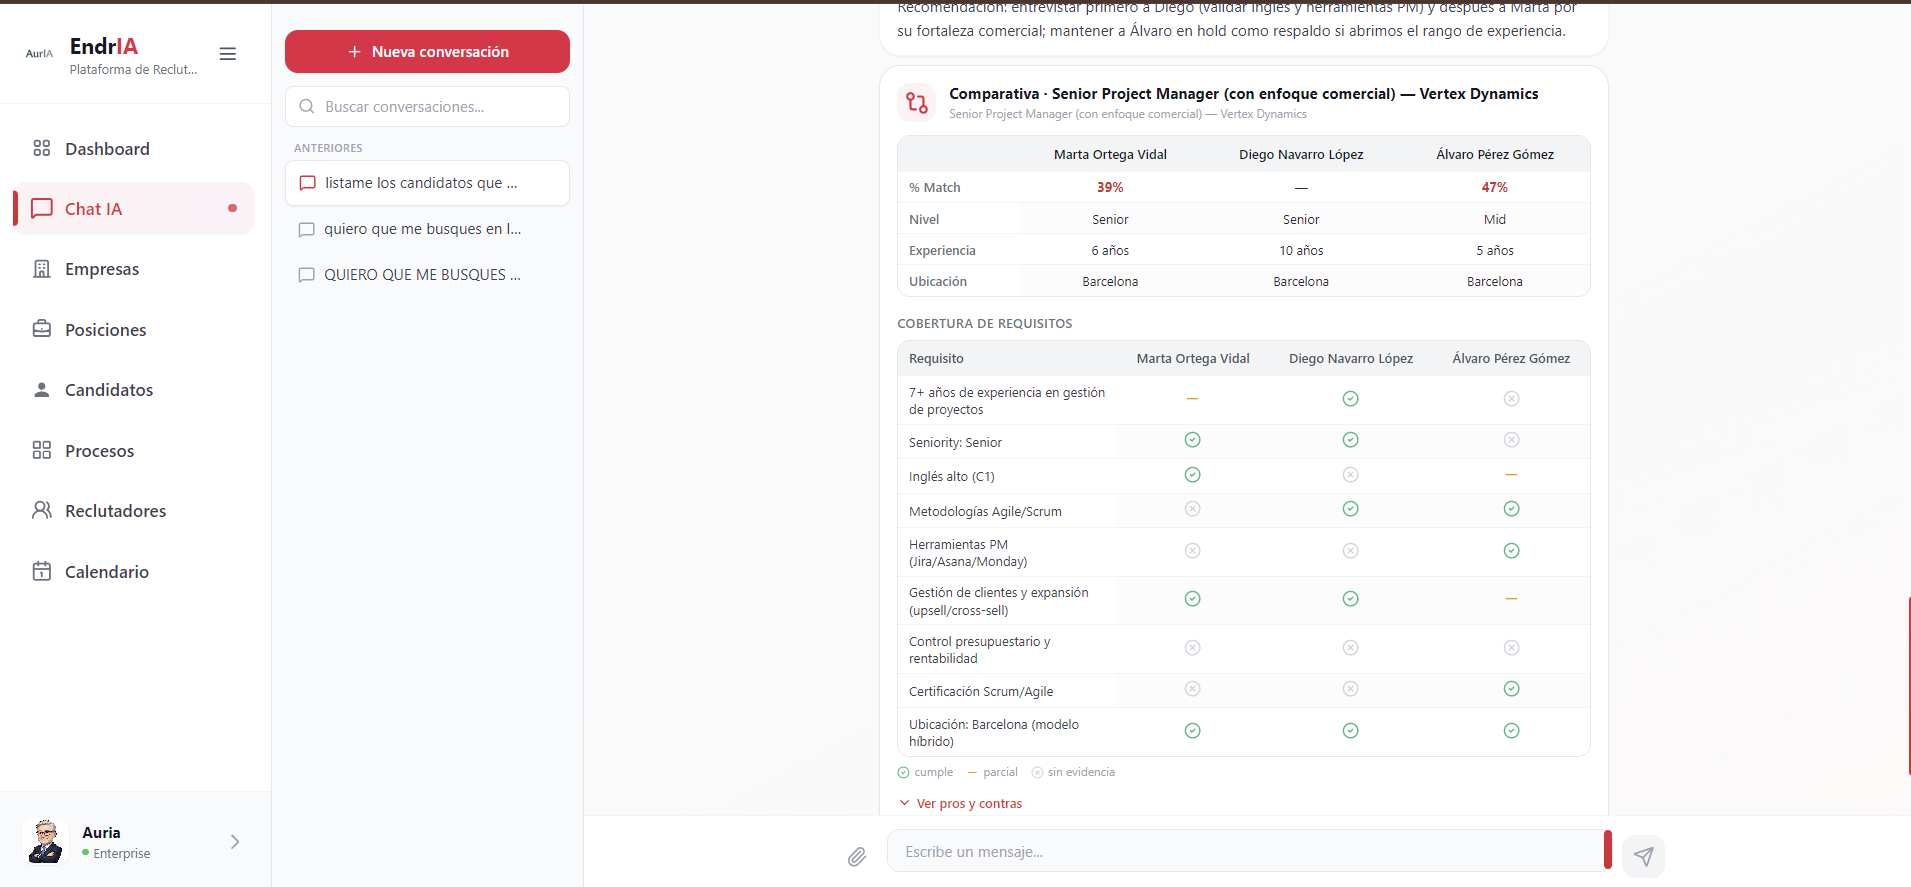Focus the Buscar conversaciones search field

427,107
